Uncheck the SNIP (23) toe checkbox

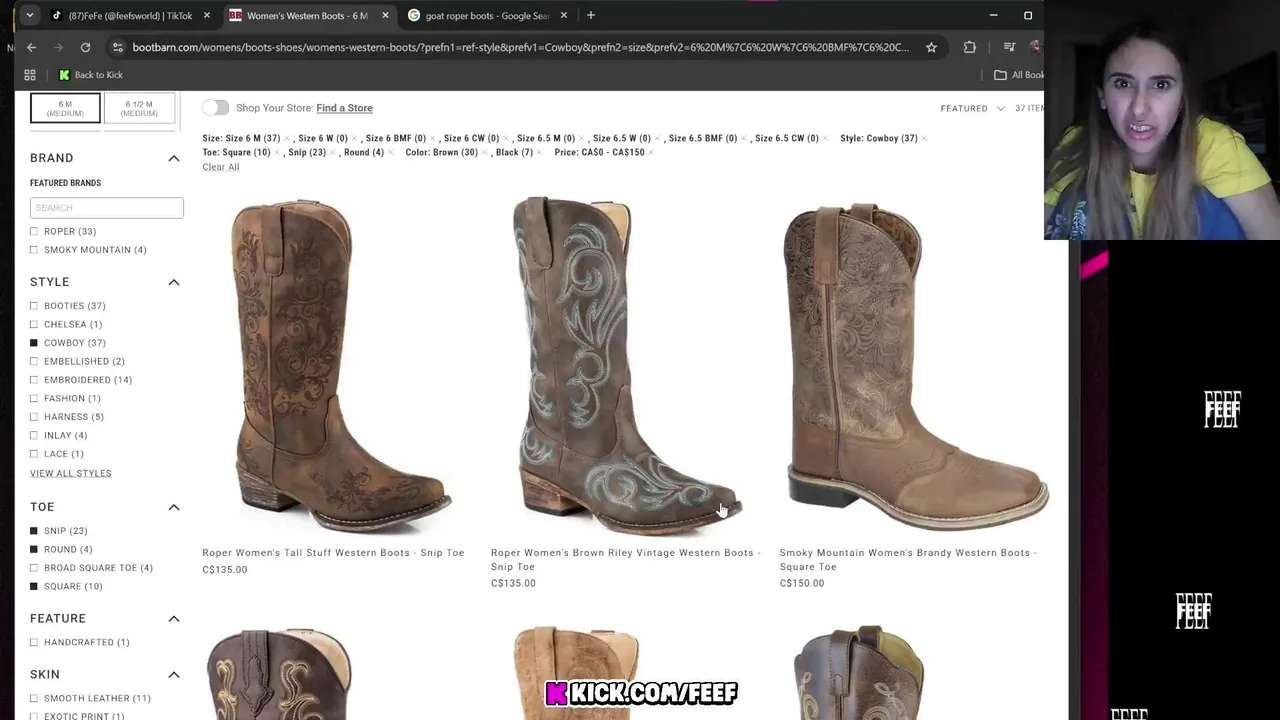34,531
